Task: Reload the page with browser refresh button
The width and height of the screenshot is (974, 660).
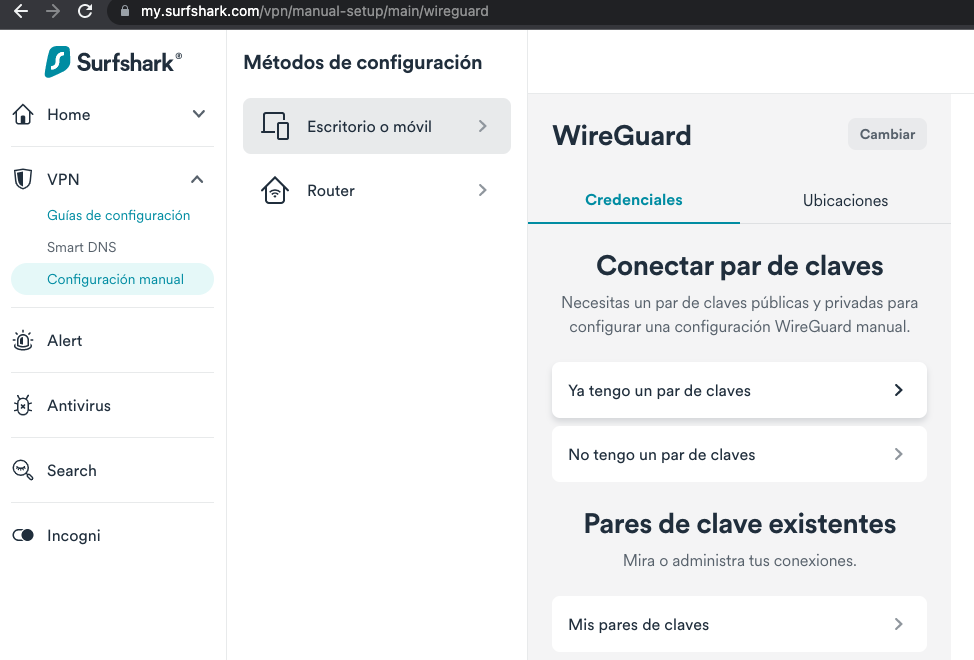Action: (x=85, y=12)
